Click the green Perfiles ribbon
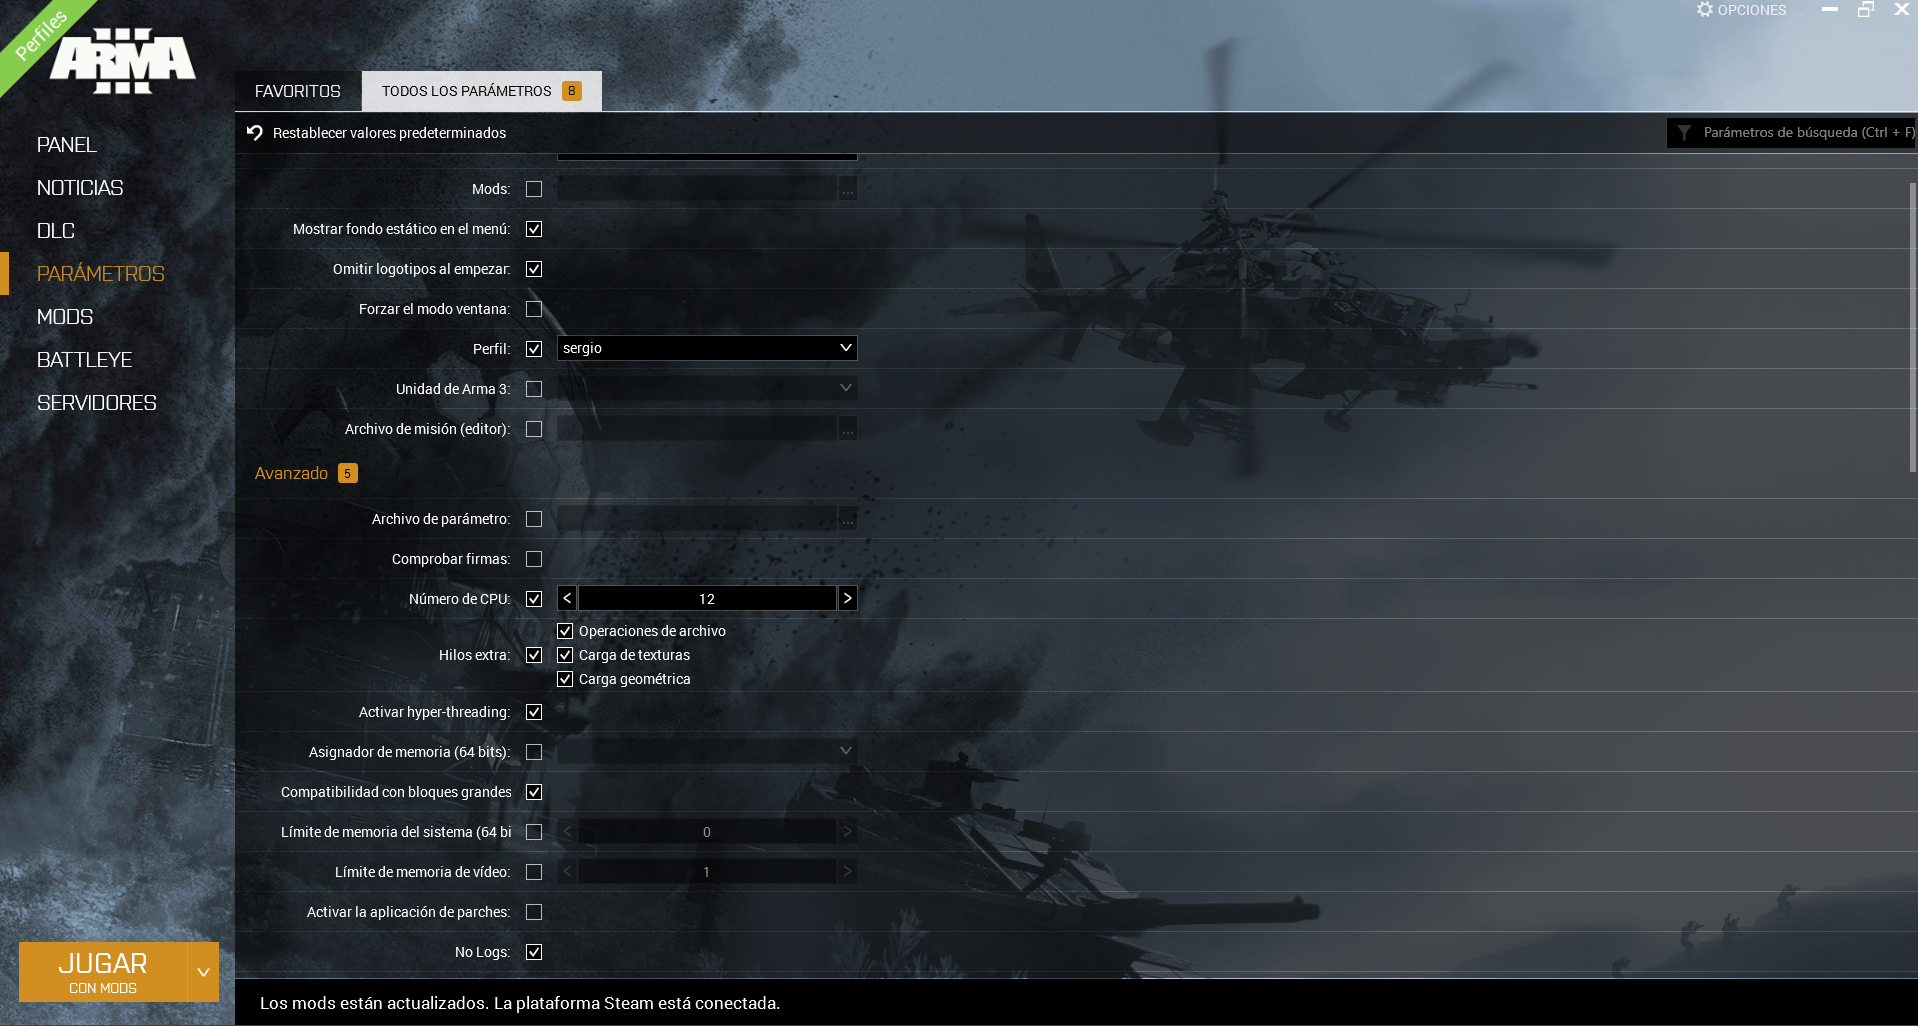The width and height of the screenshot is (1918, 1026). pos(40,28)
